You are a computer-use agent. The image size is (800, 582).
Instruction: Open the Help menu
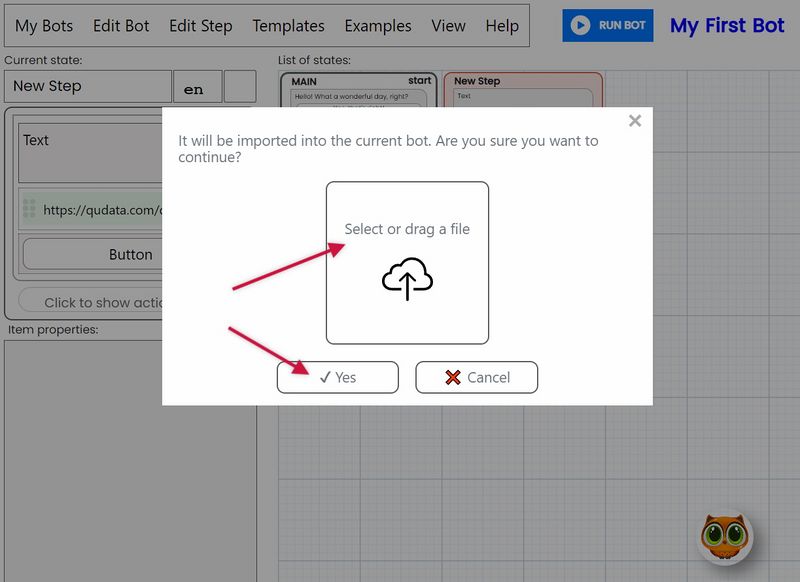point(502,26)
